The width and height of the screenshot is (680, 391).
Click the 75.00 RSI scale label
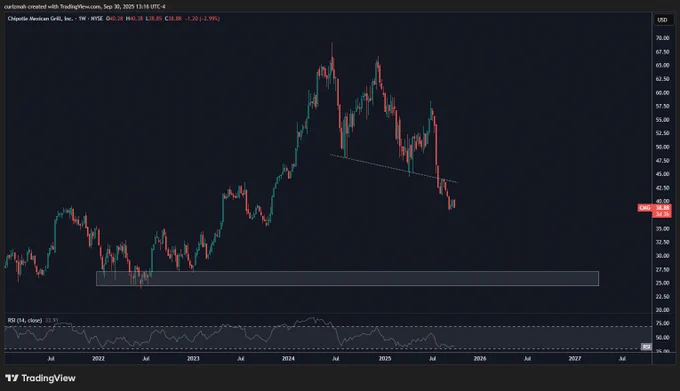click(x=662, y=323)
